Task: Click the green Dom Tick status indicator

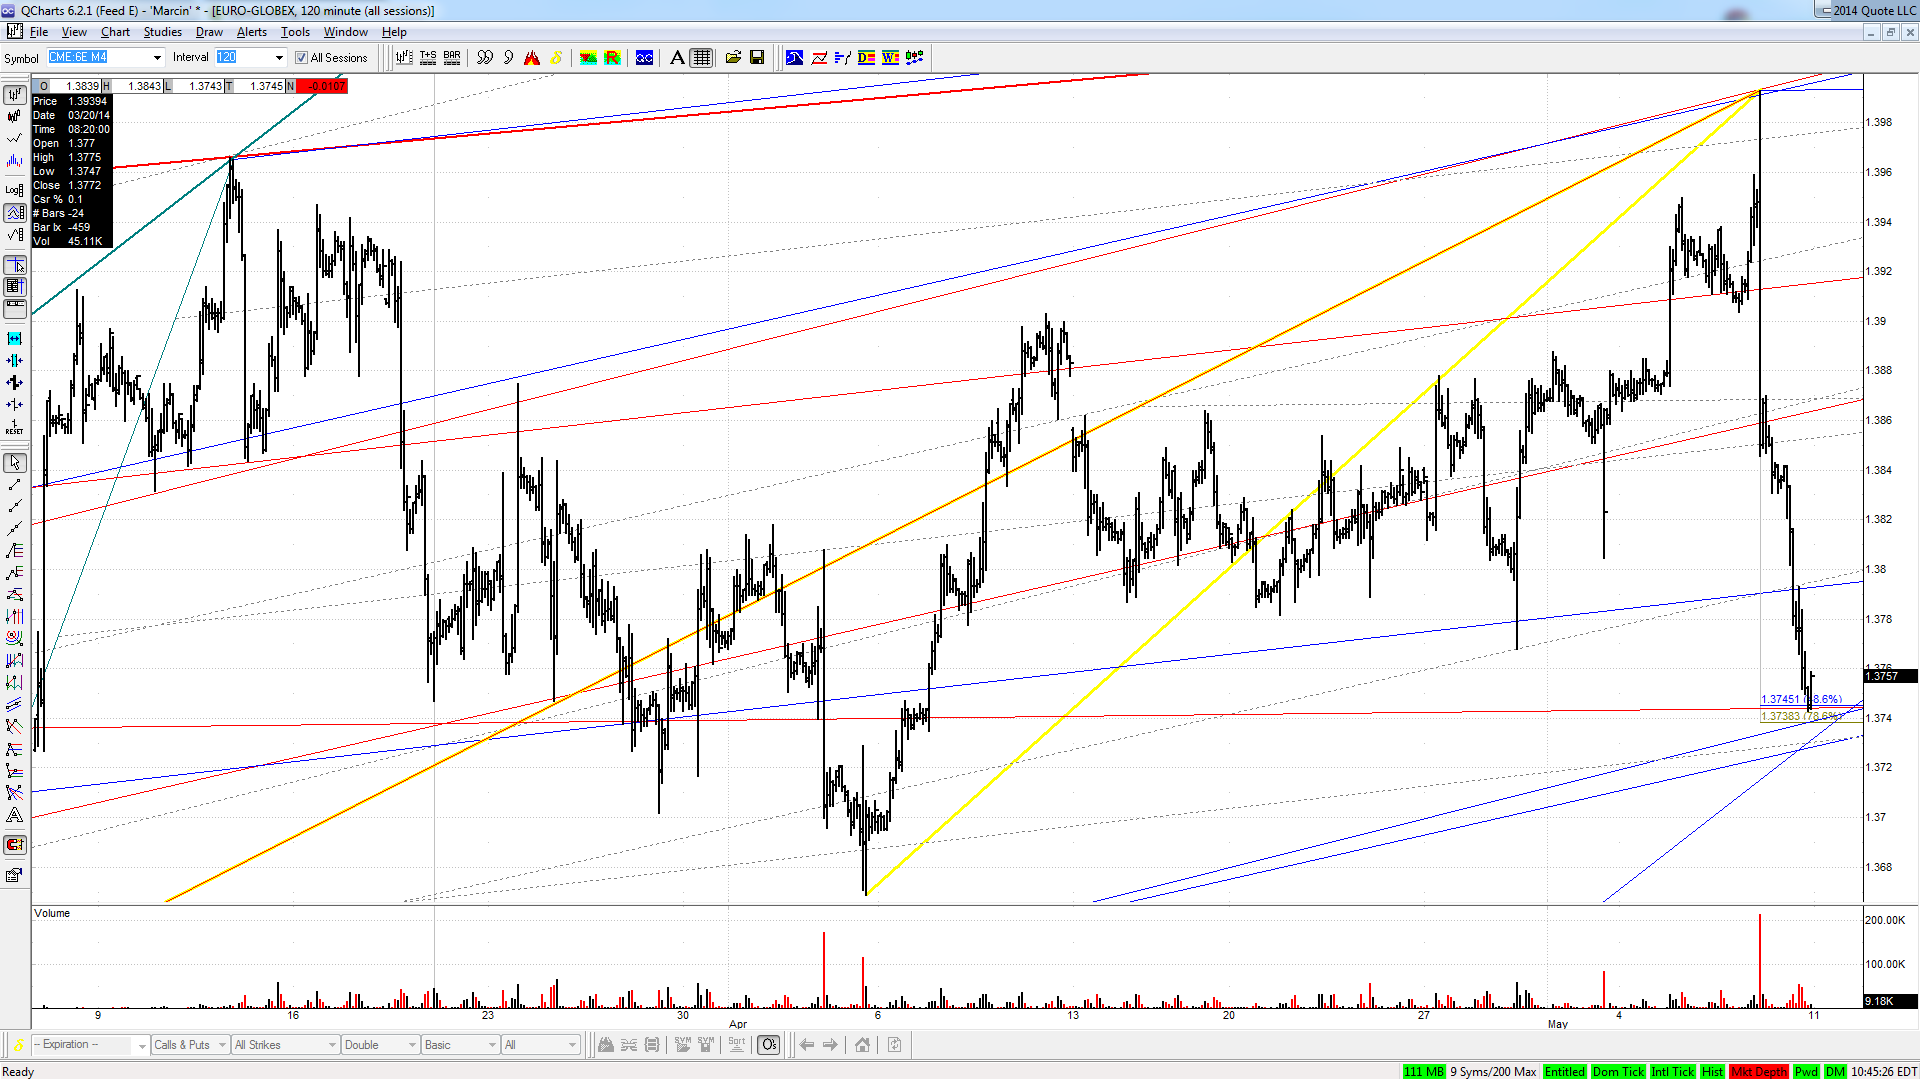Action: click(x=1618, y=1072)
